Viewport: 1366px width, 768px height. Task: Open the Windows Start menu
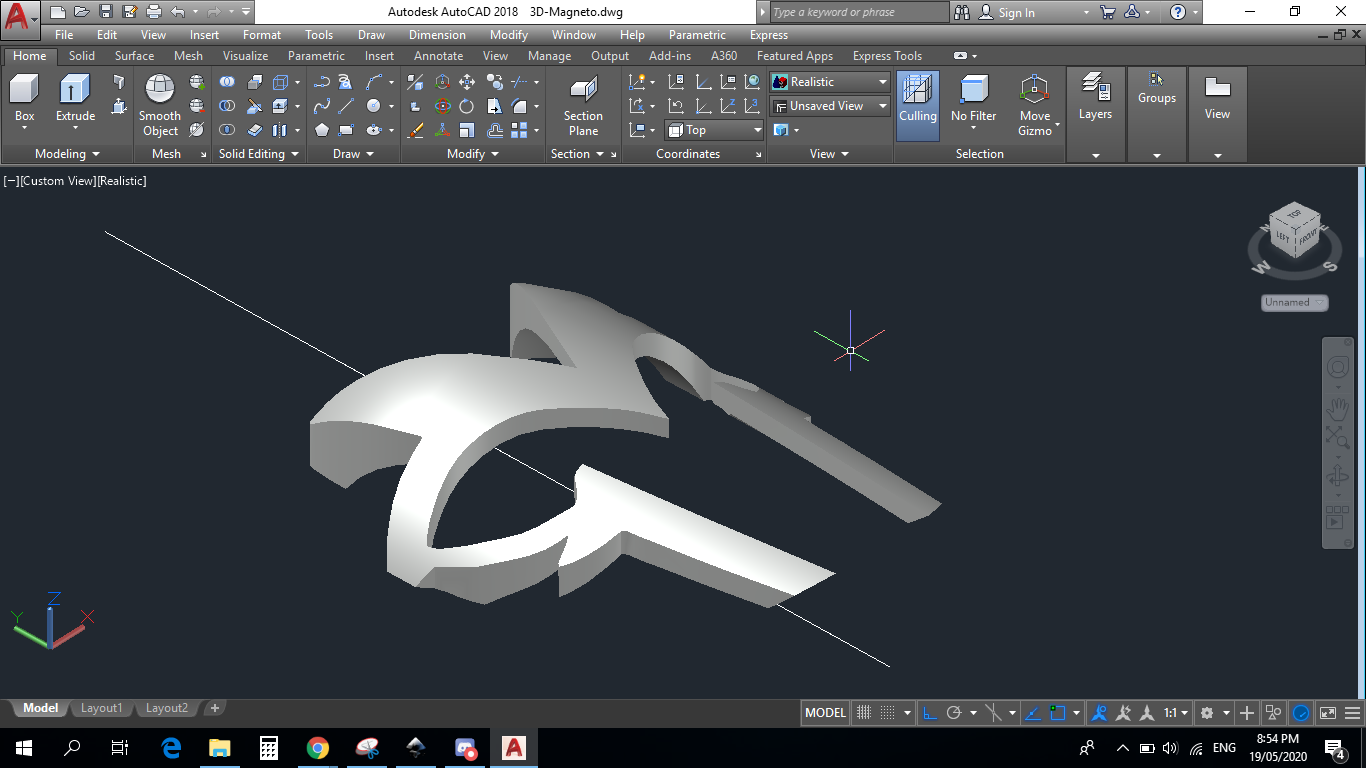tap(24, 748)
